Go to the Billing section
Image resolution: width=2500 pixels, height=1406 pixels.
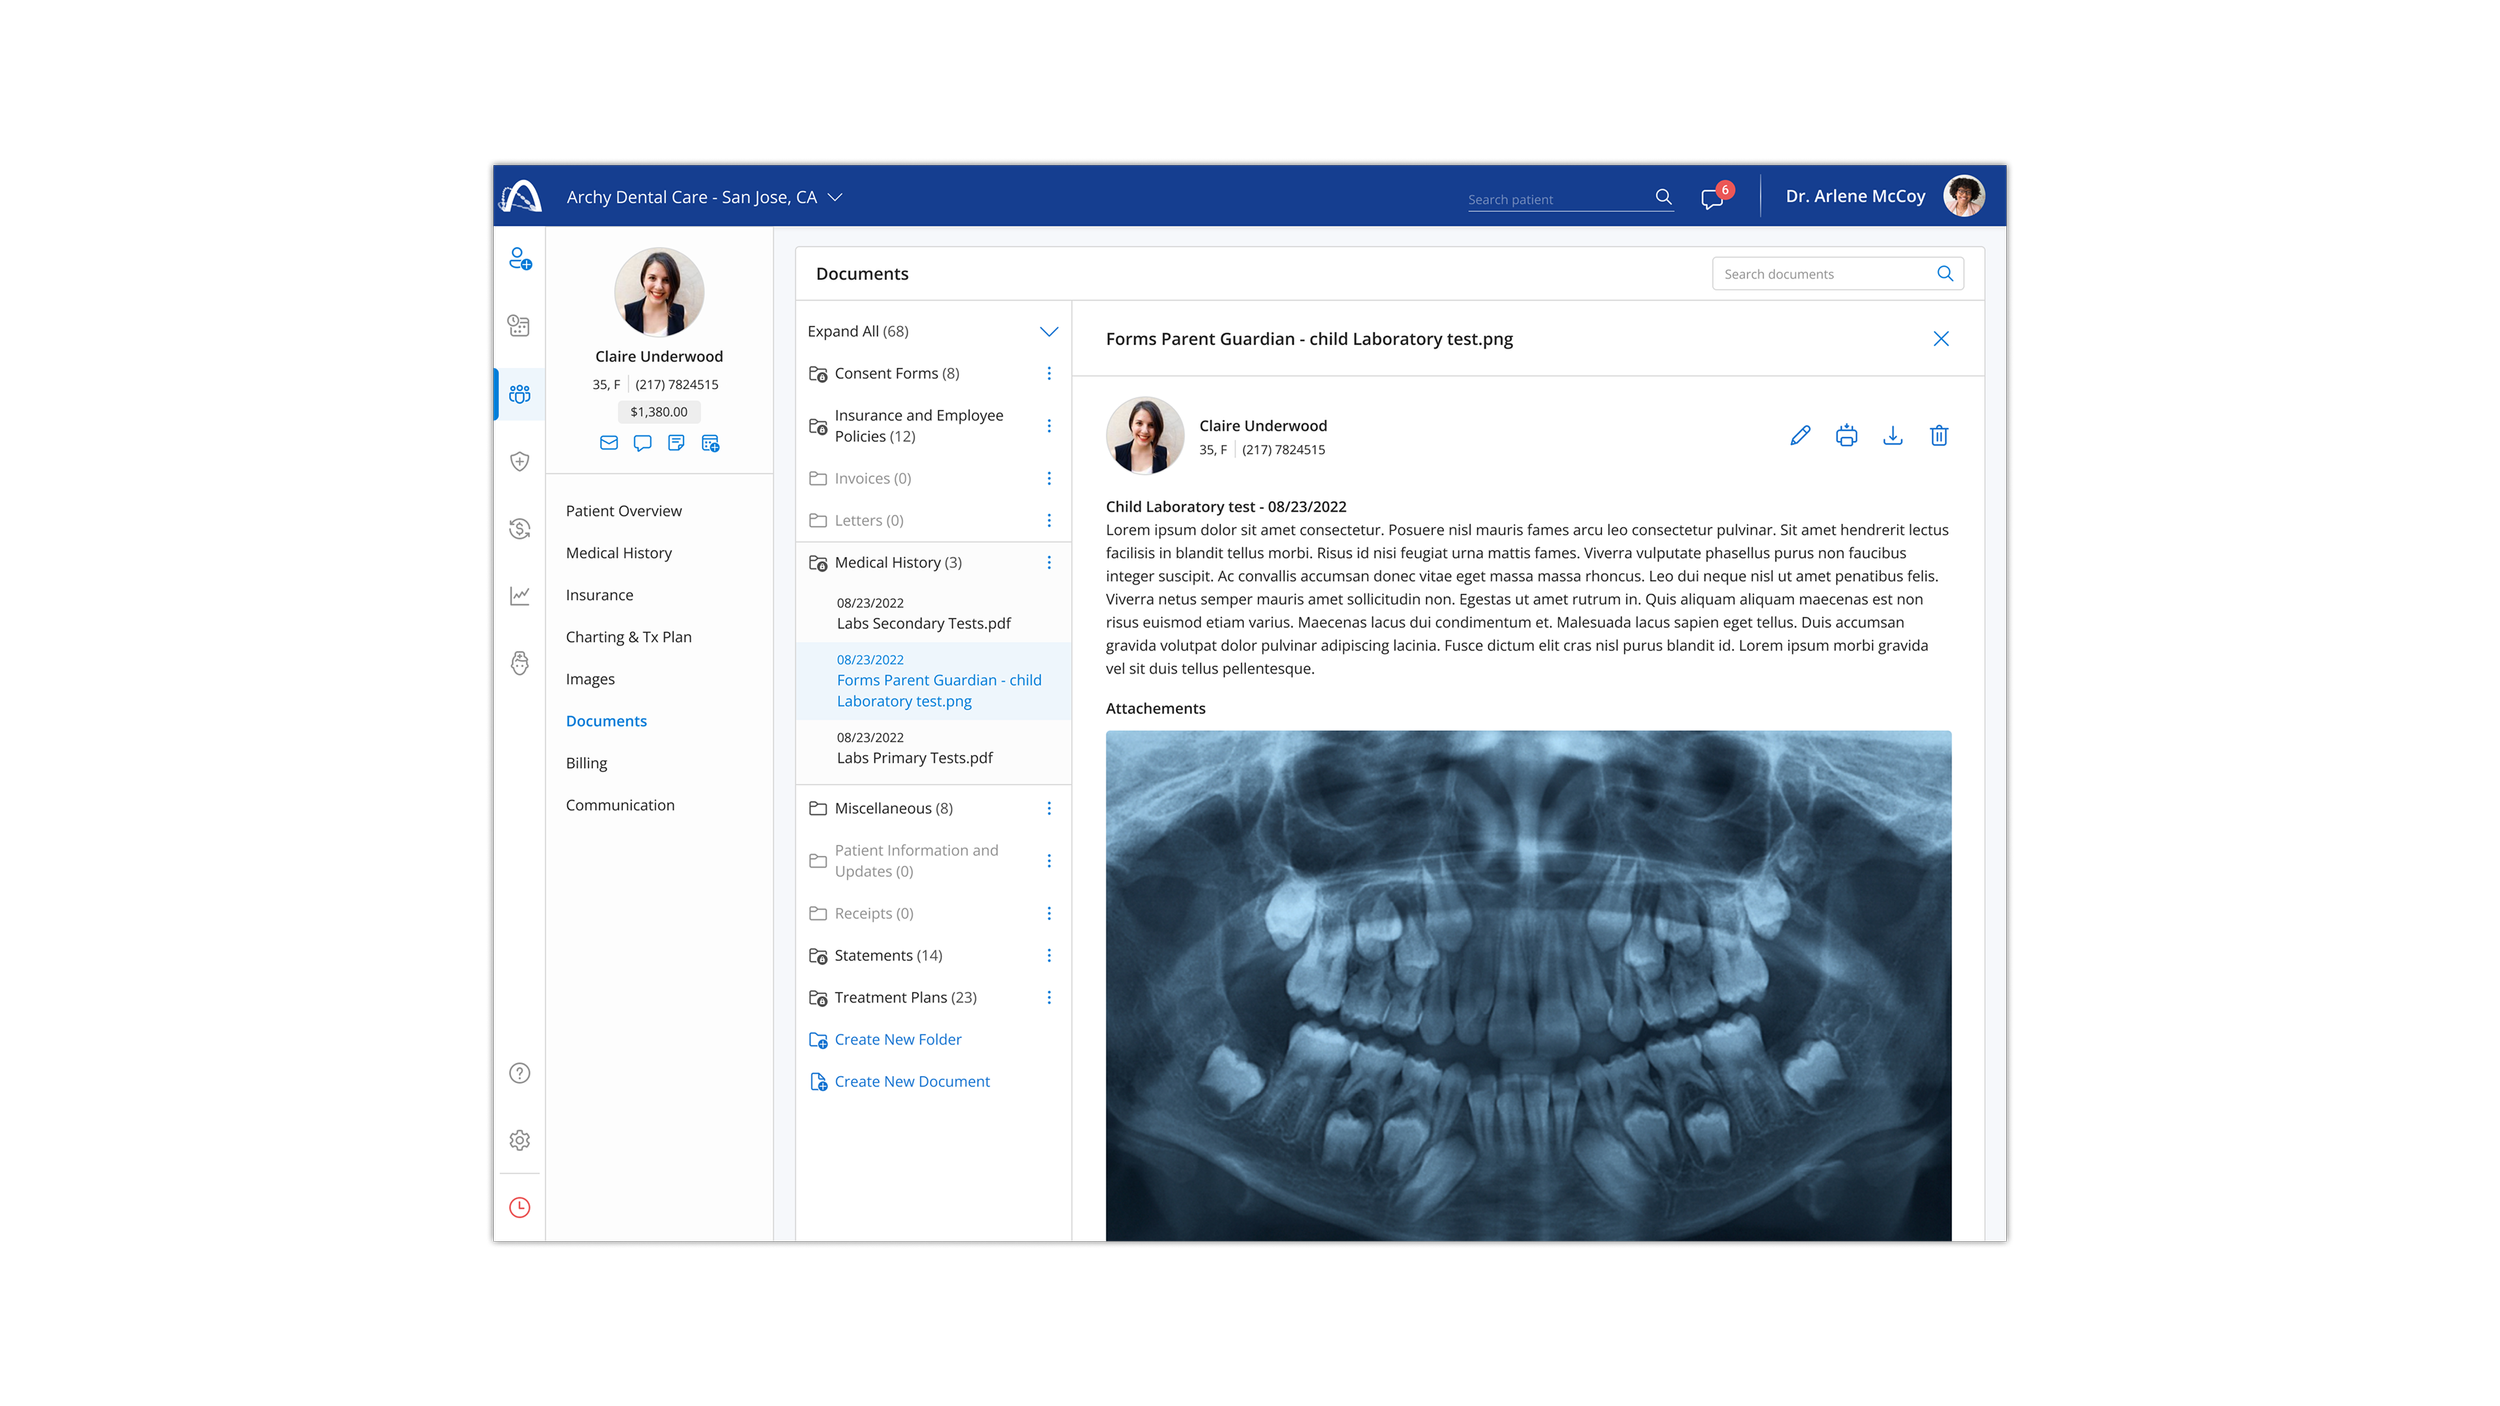pos(586,763)
